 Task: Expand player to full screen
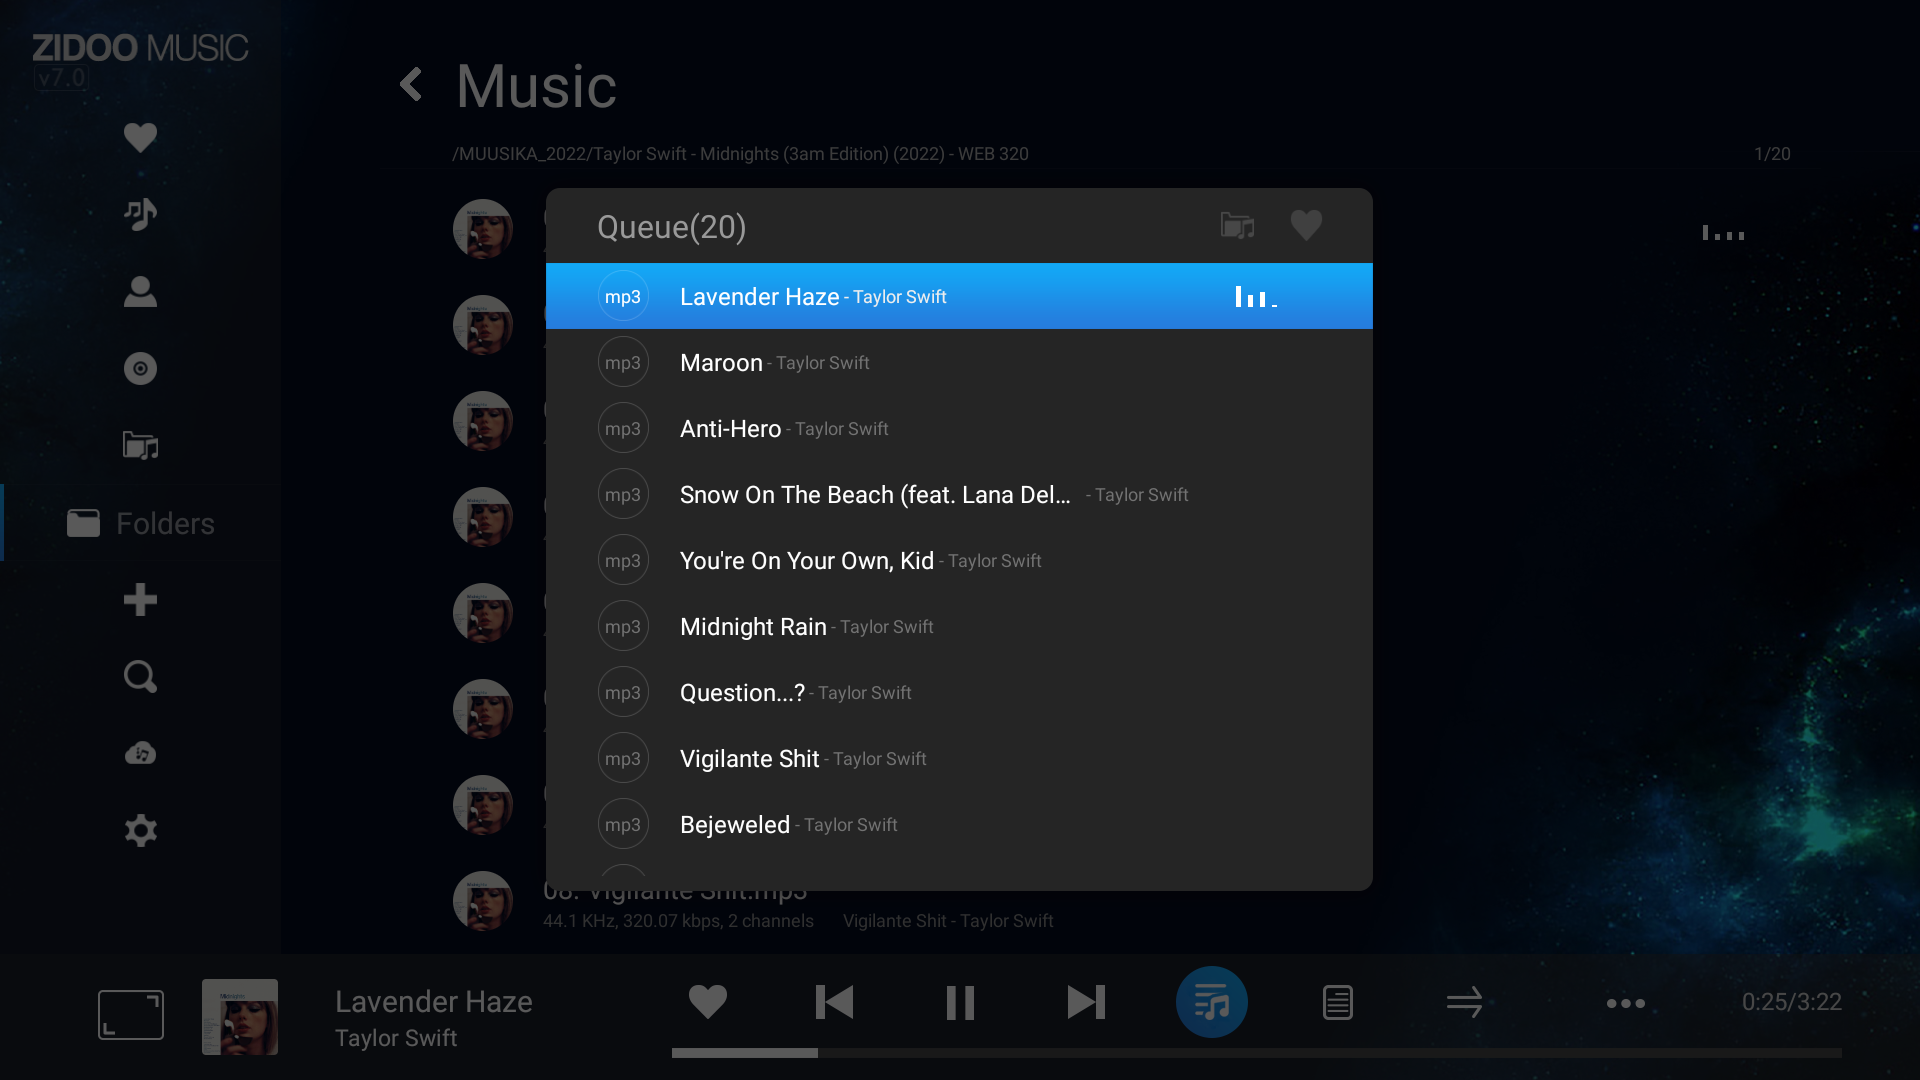pyautogui.click(x=131, y=1015)
